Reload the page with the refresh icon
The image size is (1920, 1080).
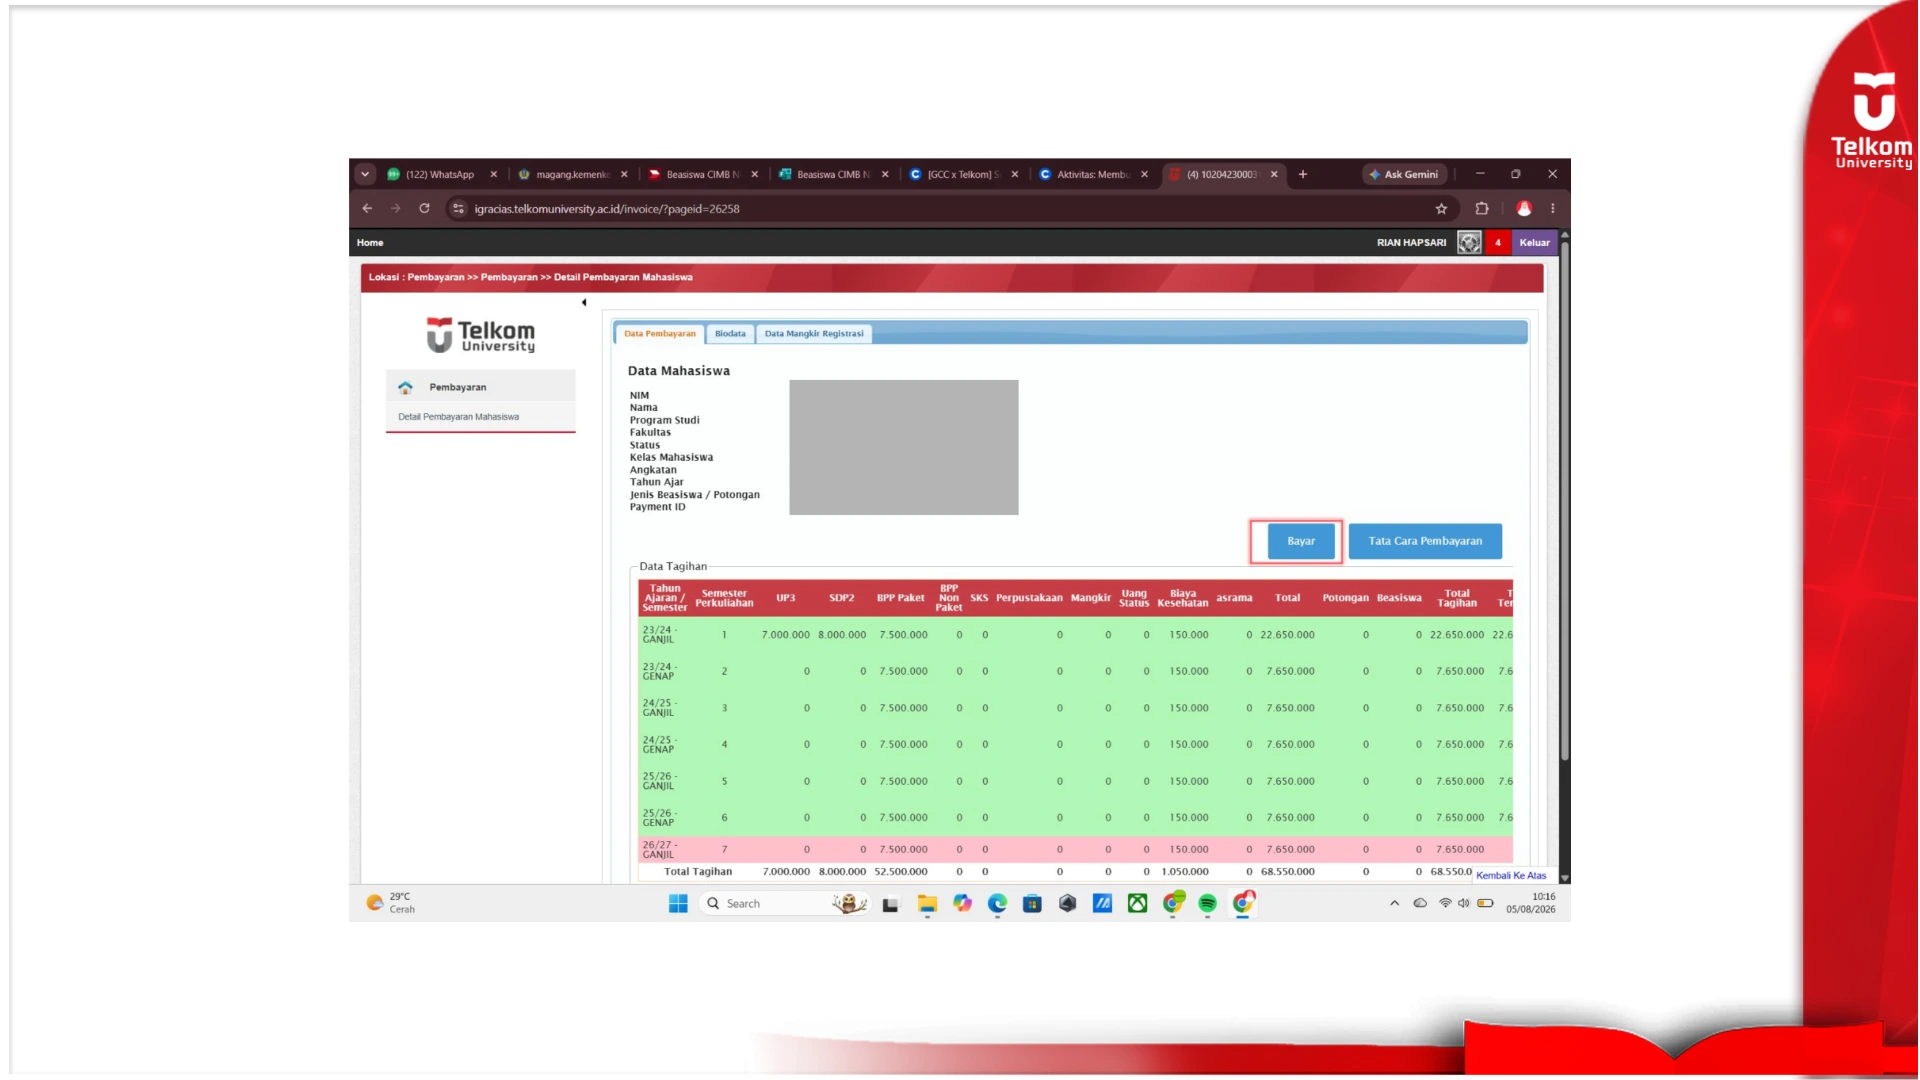pos(424,209)
